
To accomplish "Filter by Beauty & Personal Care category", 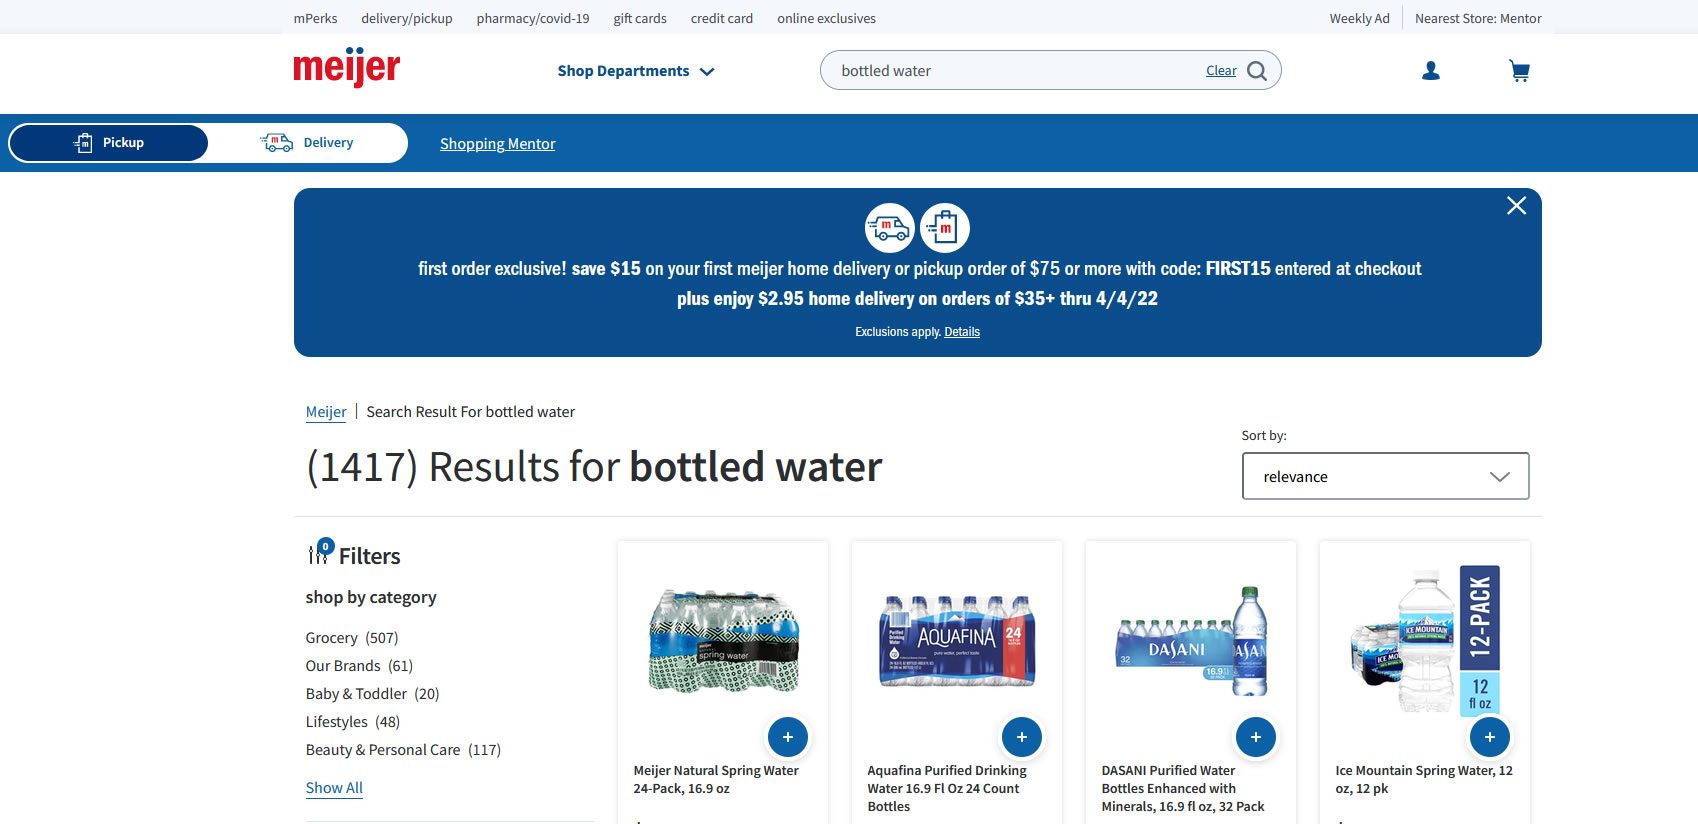I will (x=403, y=750).
